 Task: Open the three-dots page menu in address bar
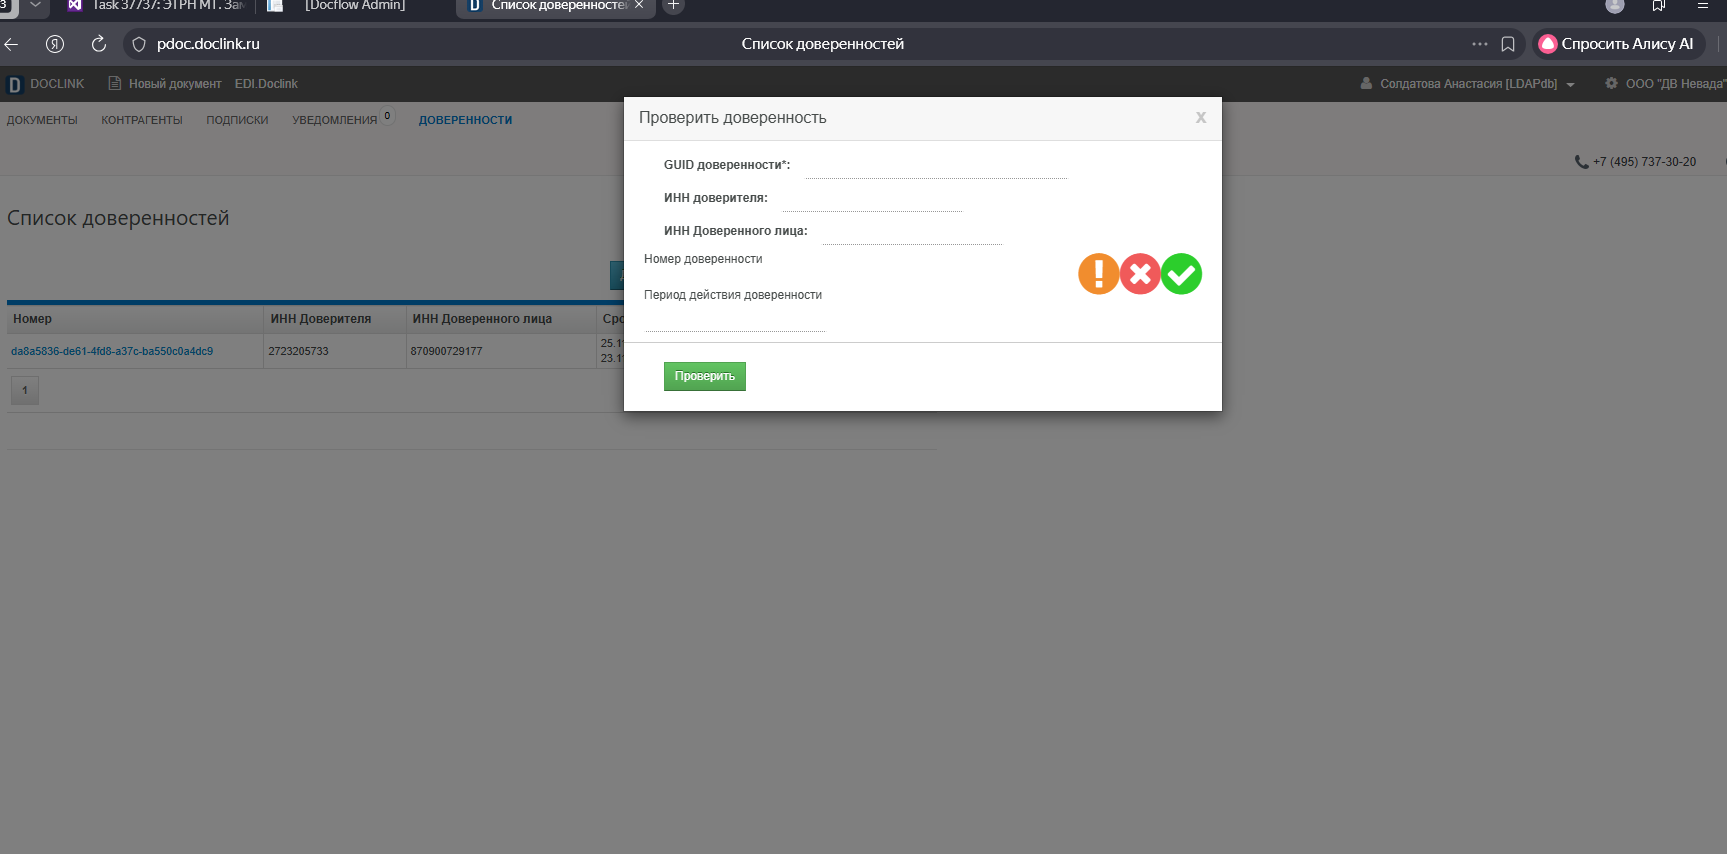coord(1480,44)
